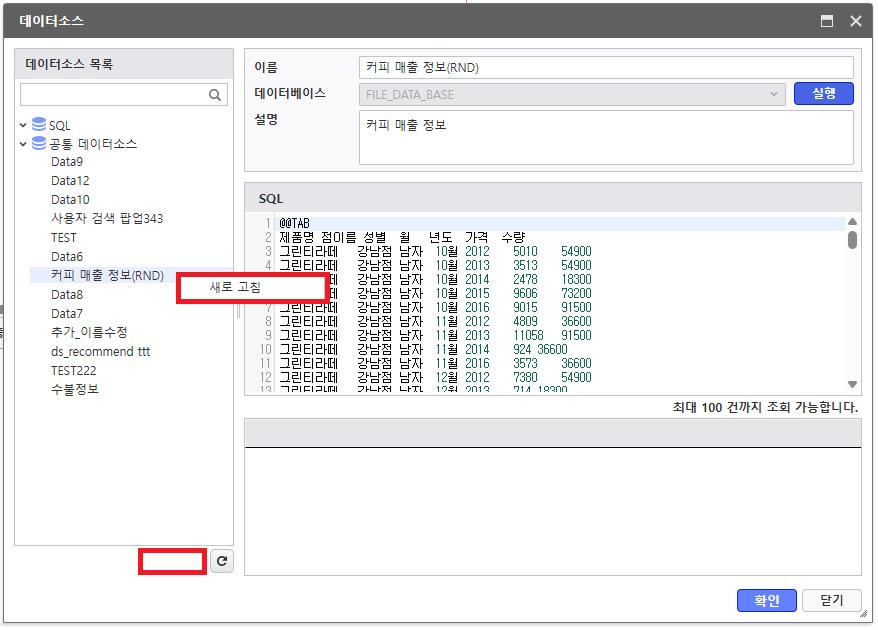878x630 pixels.
Task: Click the 닫기 button
Action: (x=832, y=601)
